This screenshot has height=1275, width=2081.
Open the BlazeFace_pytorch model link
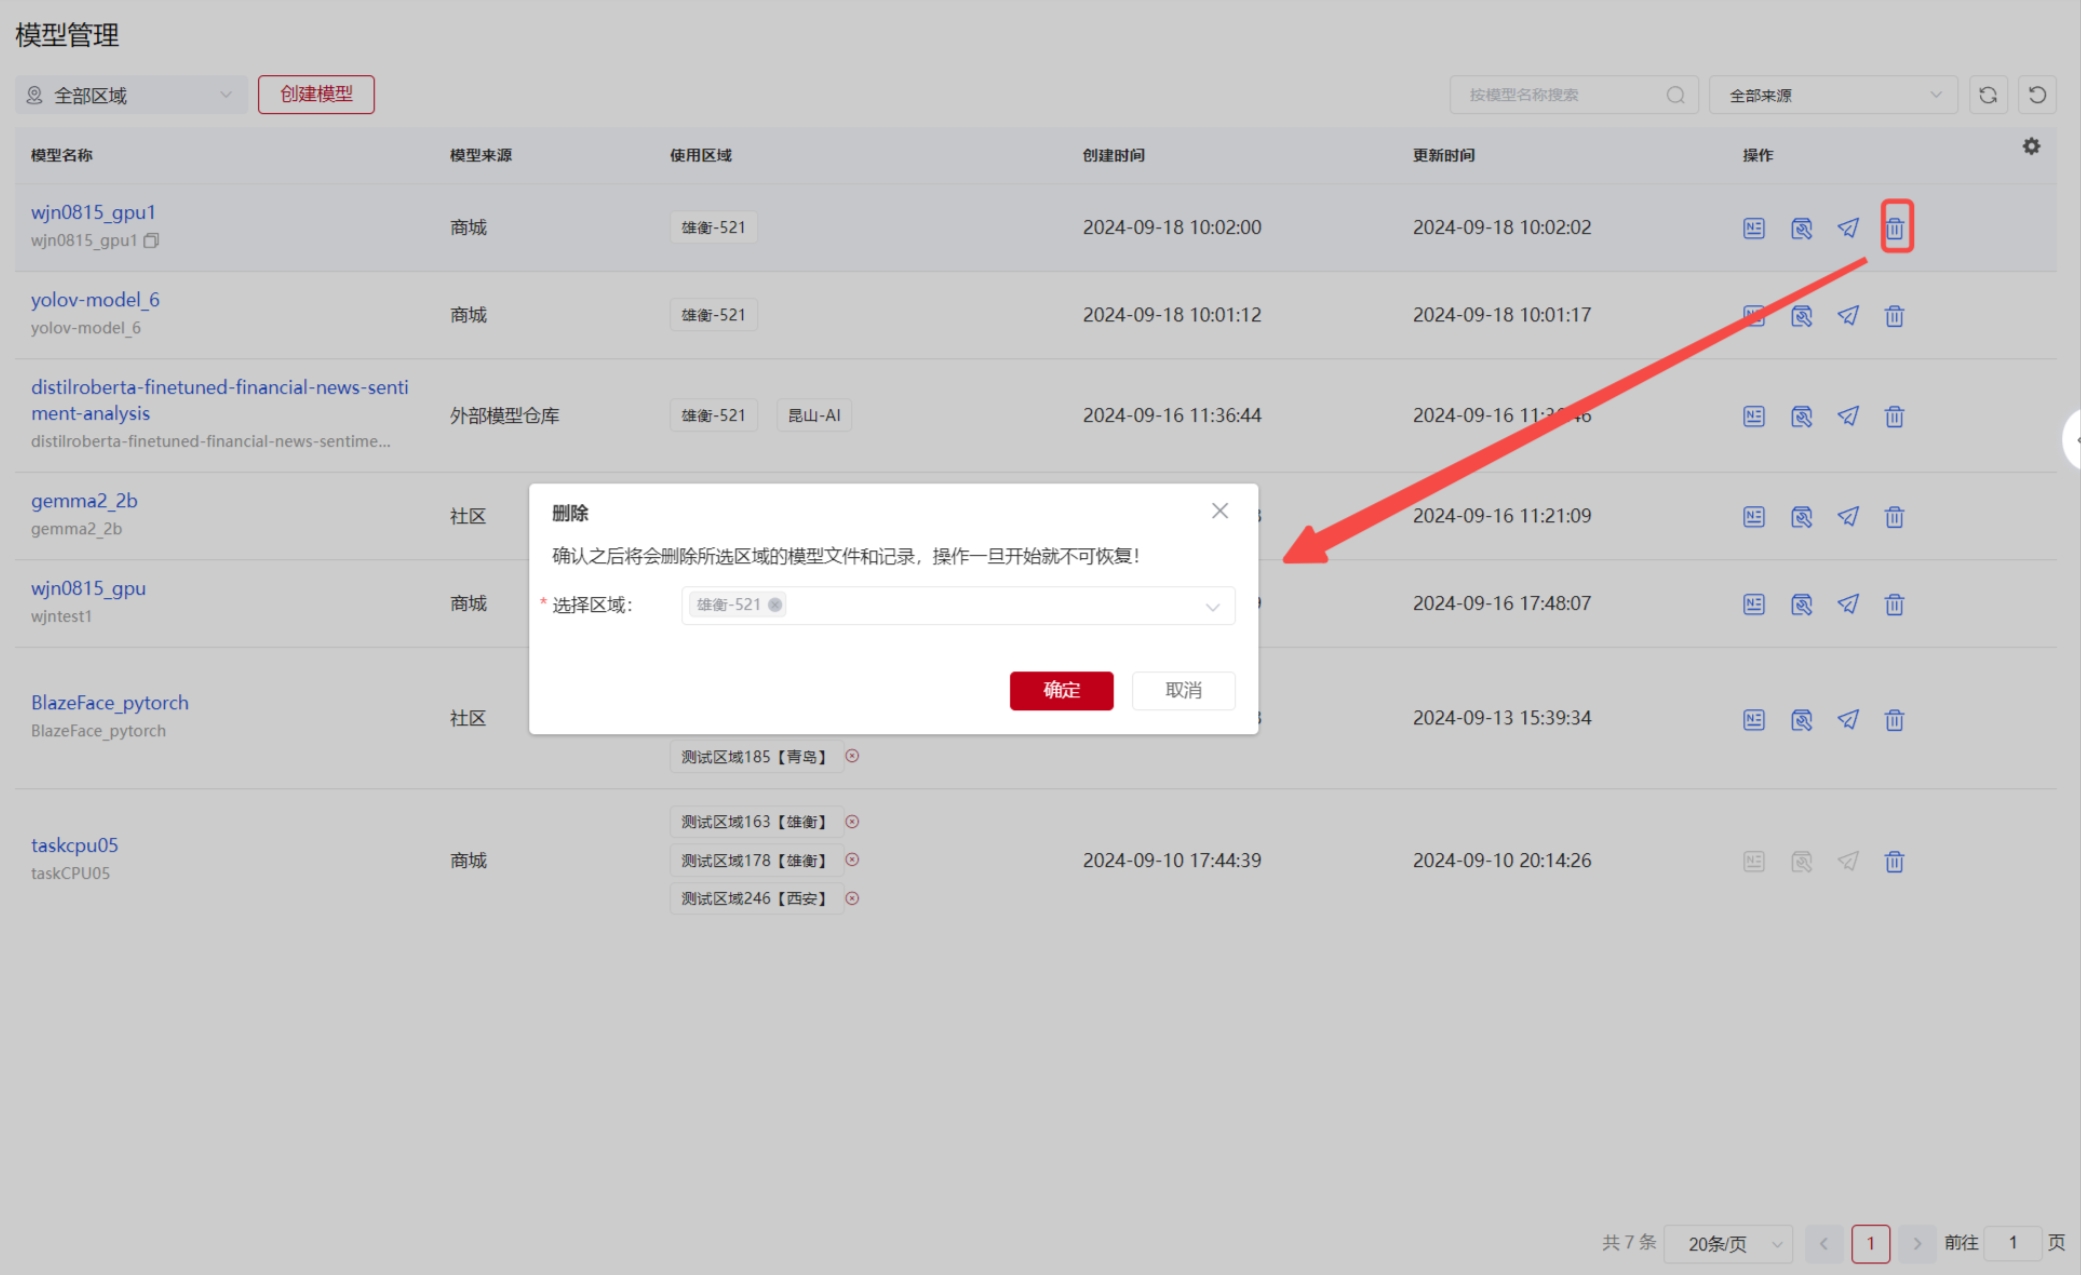(110, 703)
